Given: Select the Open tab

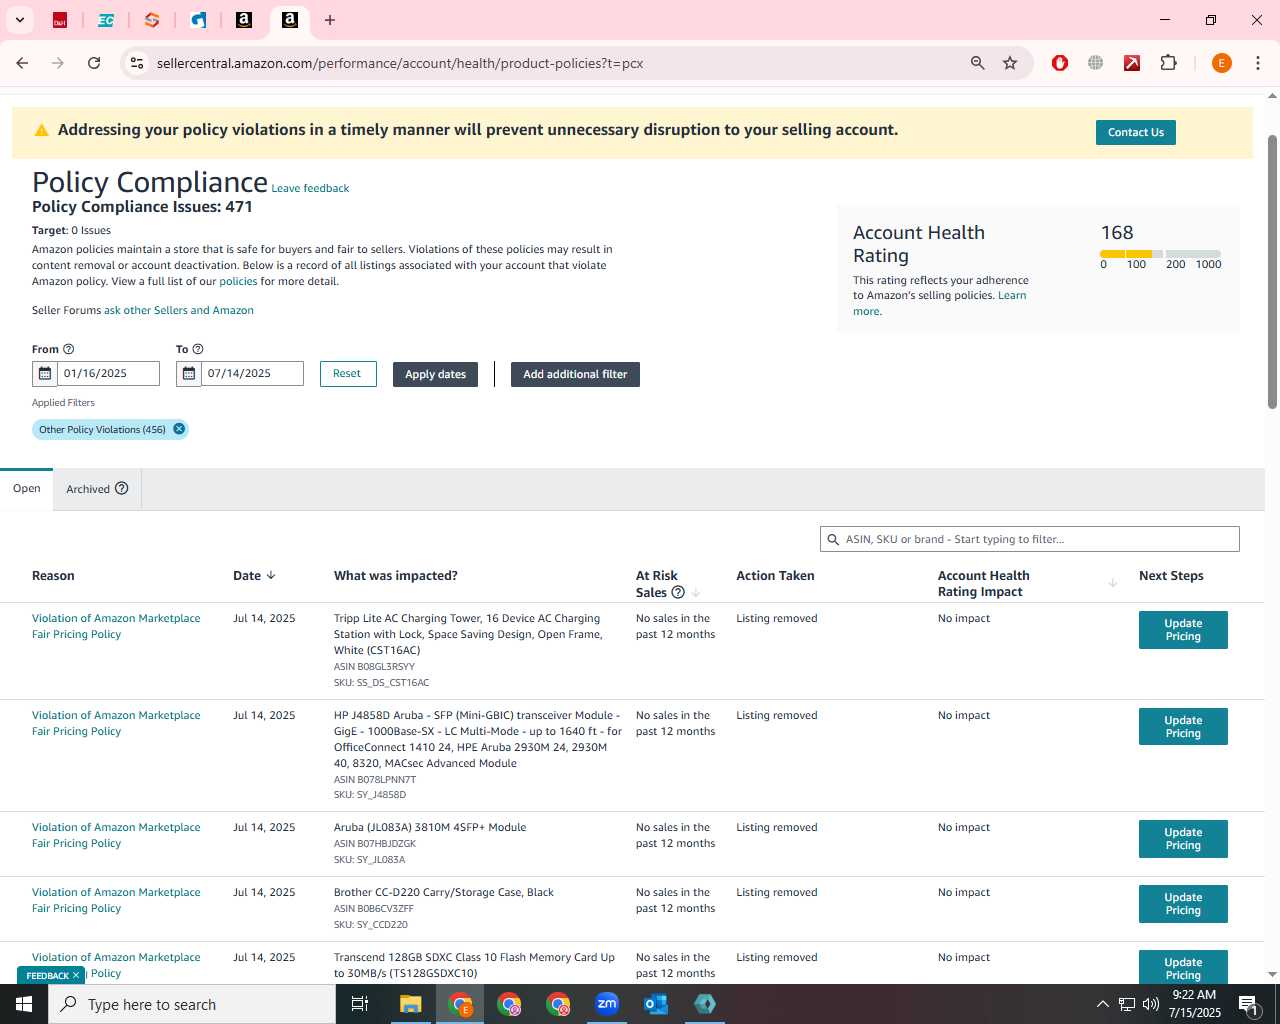Looking at the screenshot, I should coord(27,489).
